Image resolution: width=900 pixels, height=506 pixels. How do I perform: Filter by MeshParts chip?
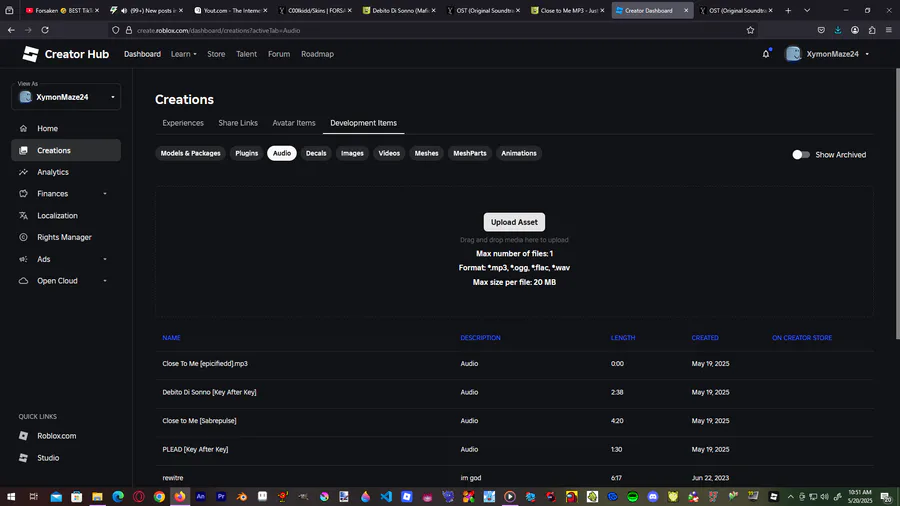coord(470,153)
